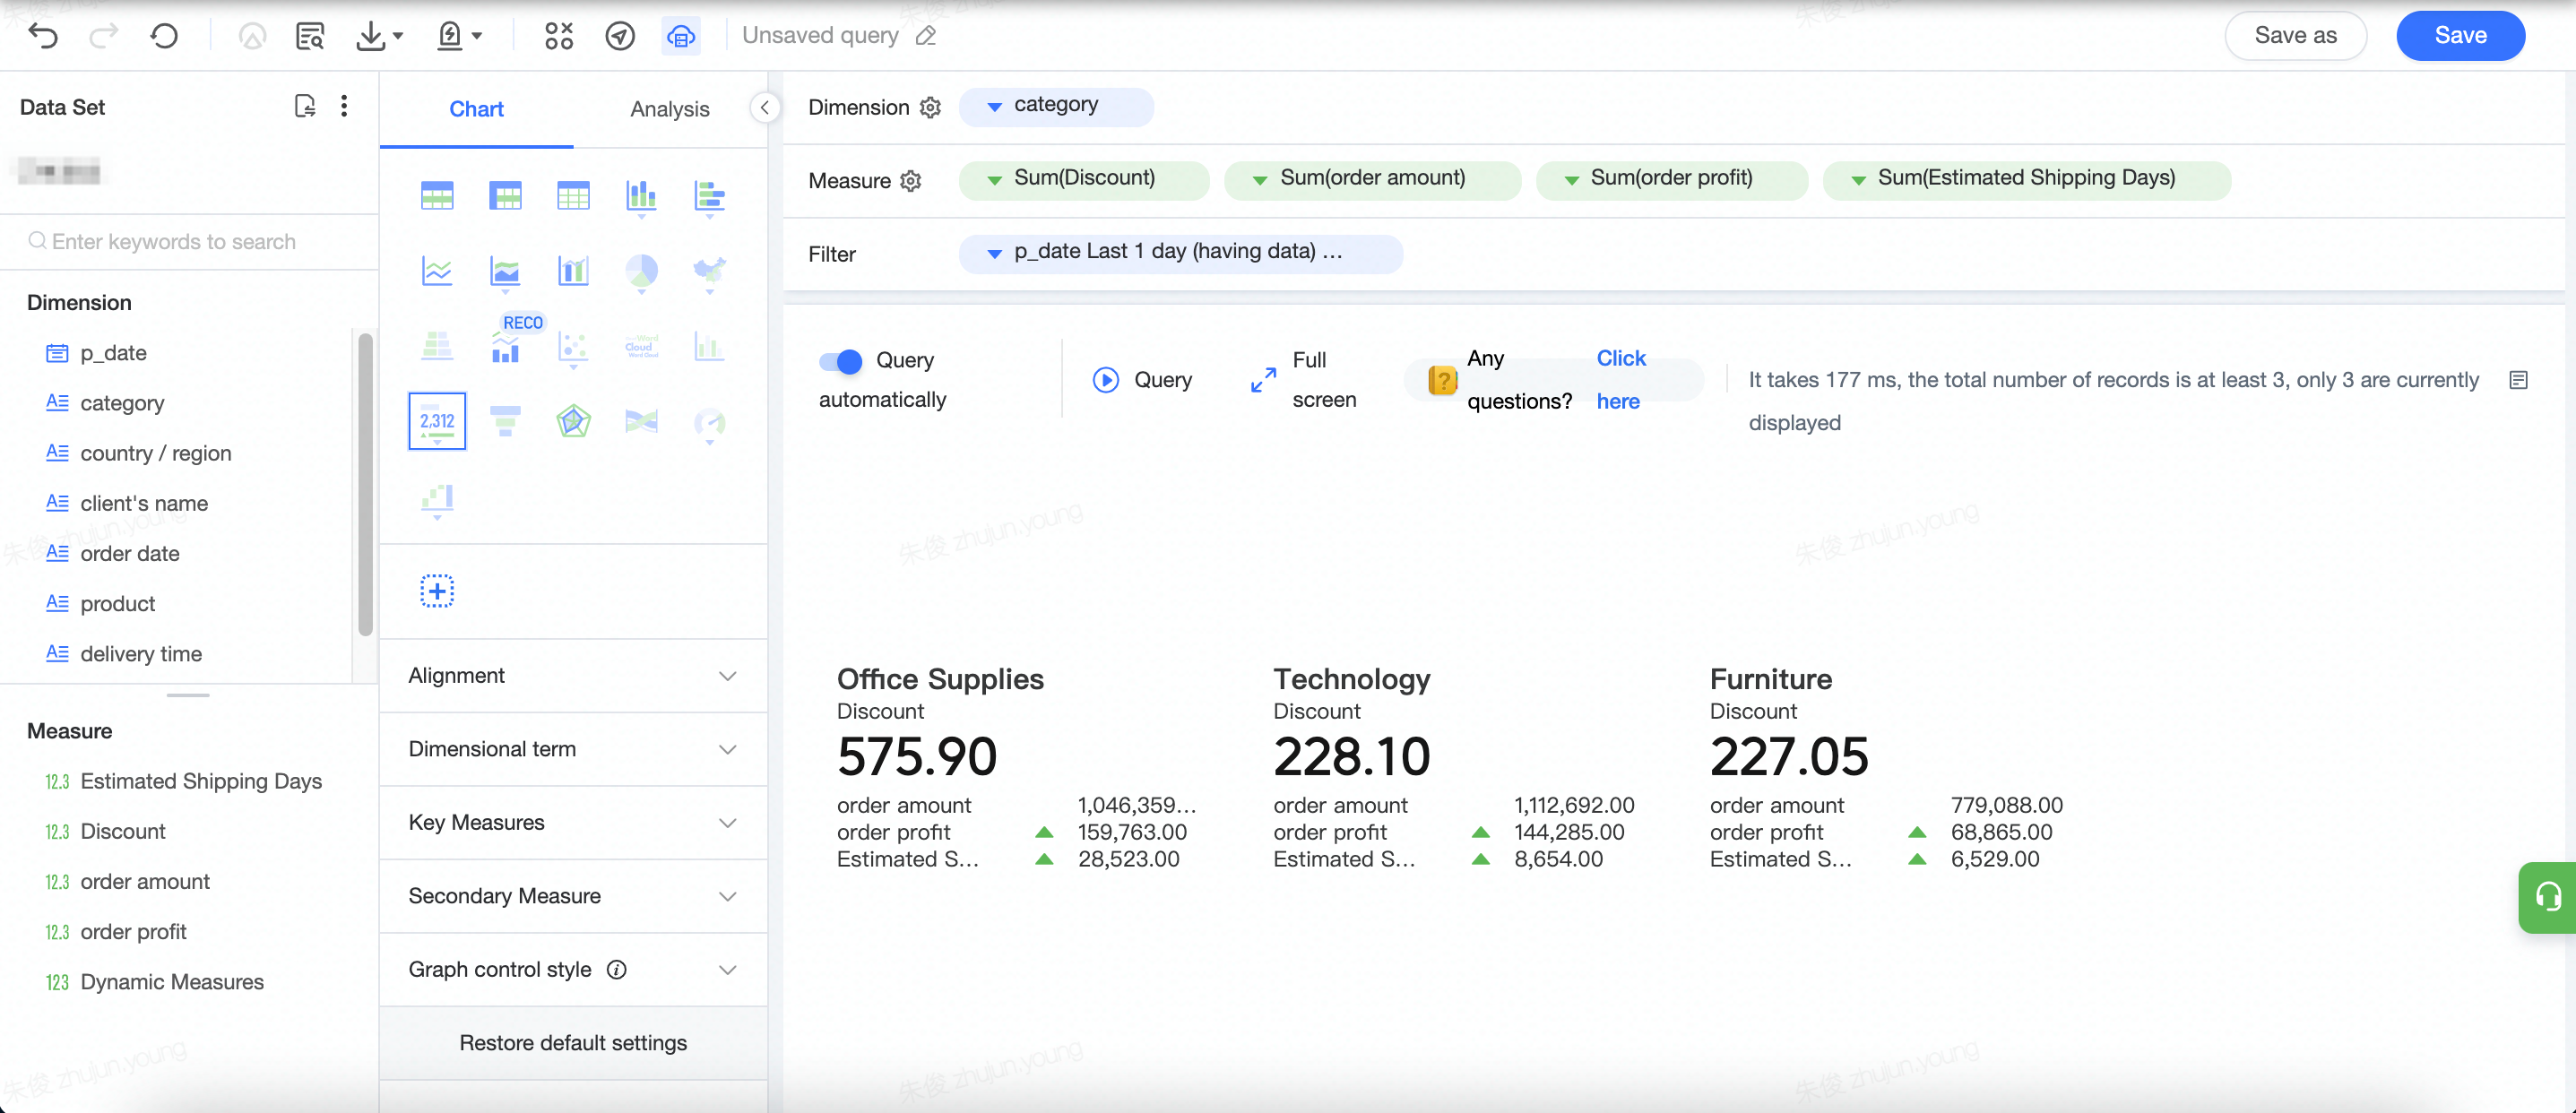Select the p_date dimension field

(x=113, y=353)
